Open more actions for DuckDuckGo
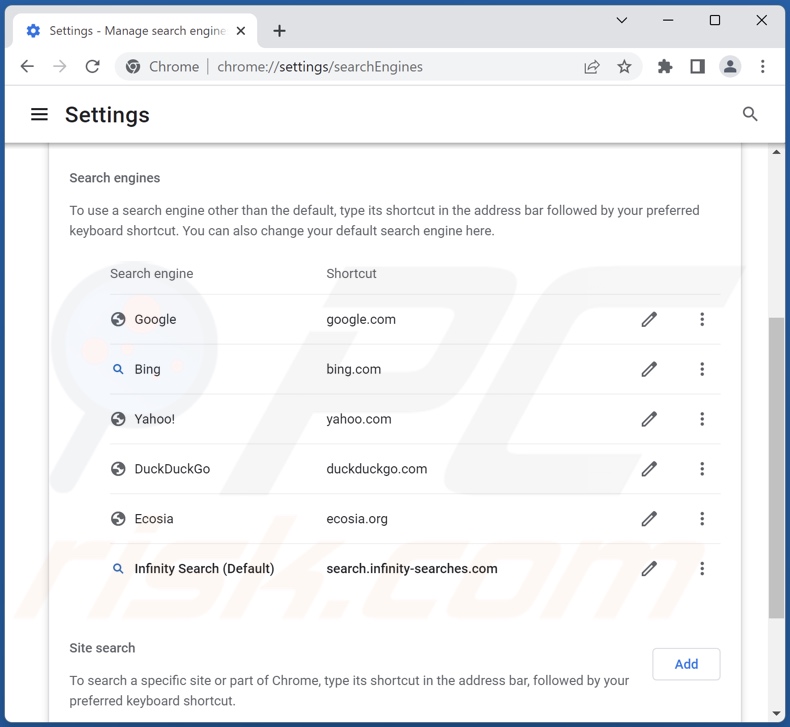The height and width of the screenshot is (727, 790). 702,469
